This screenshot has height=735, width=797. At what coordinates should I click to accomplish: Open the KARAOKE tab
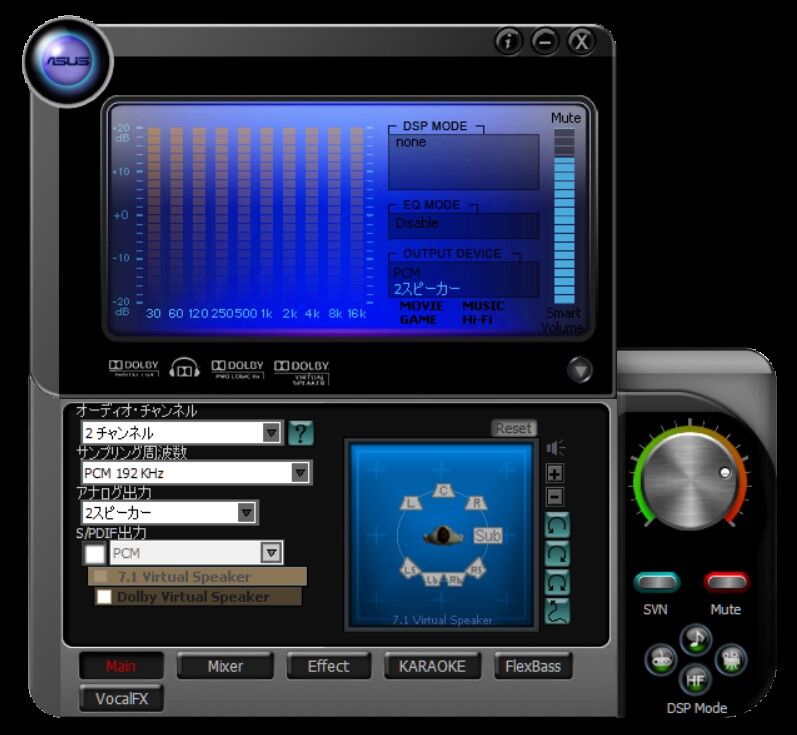point(432,666)
